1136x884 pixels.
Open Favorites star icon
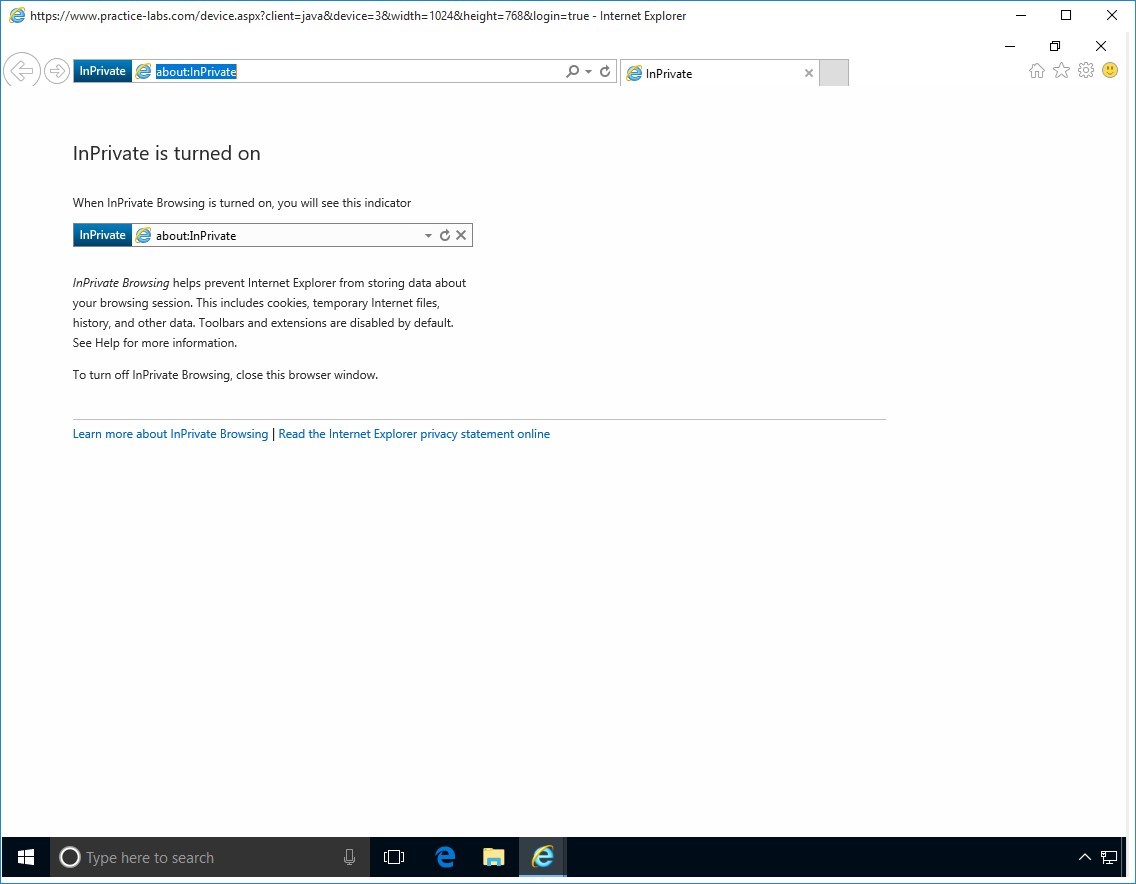[x=1061, y=71]
